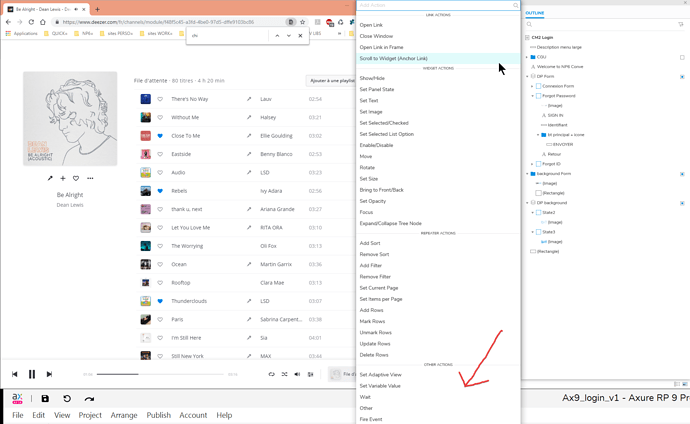Skip to the next track in Deezer

tap(49, 374)
